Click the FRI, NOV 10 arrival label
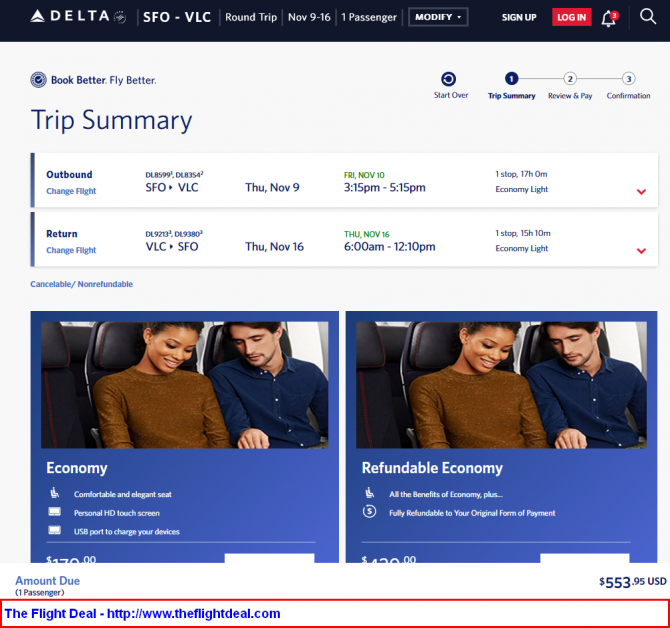 364,175
